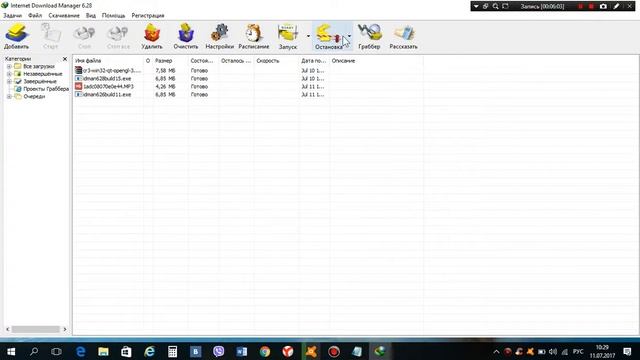
Task: Click the Остановка (Stop queue) icon
Action: (x=329, y=36)
